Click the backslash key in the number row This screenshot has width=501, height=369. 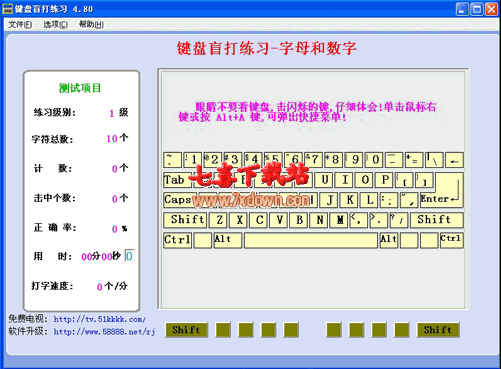point(434,160)
